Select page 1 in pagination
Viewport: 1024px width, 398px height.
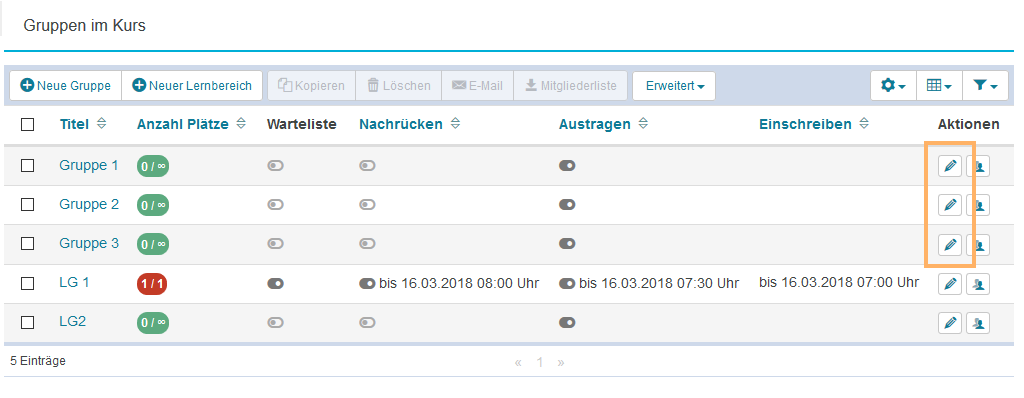pyautogui.click(x=539, y=362)
